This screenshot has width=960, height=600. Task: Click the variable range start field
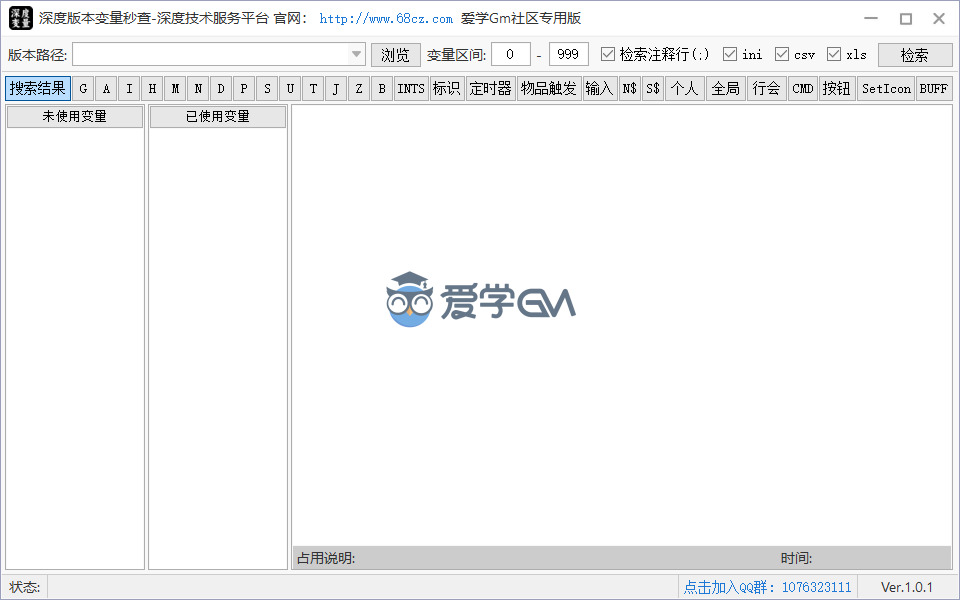click(511, 55)
